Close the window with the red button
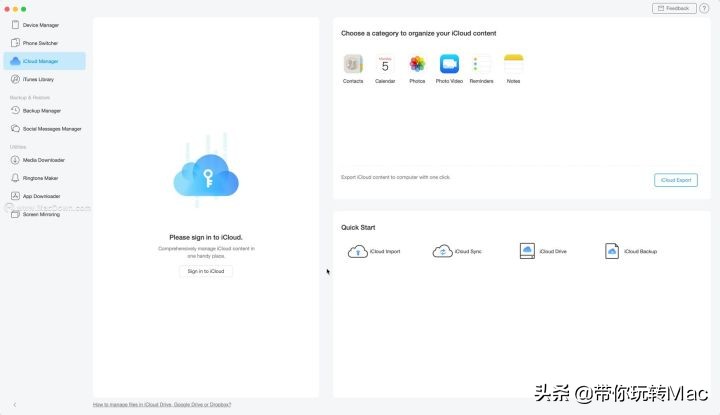The image size is (720, 415). tap(7, 9)
